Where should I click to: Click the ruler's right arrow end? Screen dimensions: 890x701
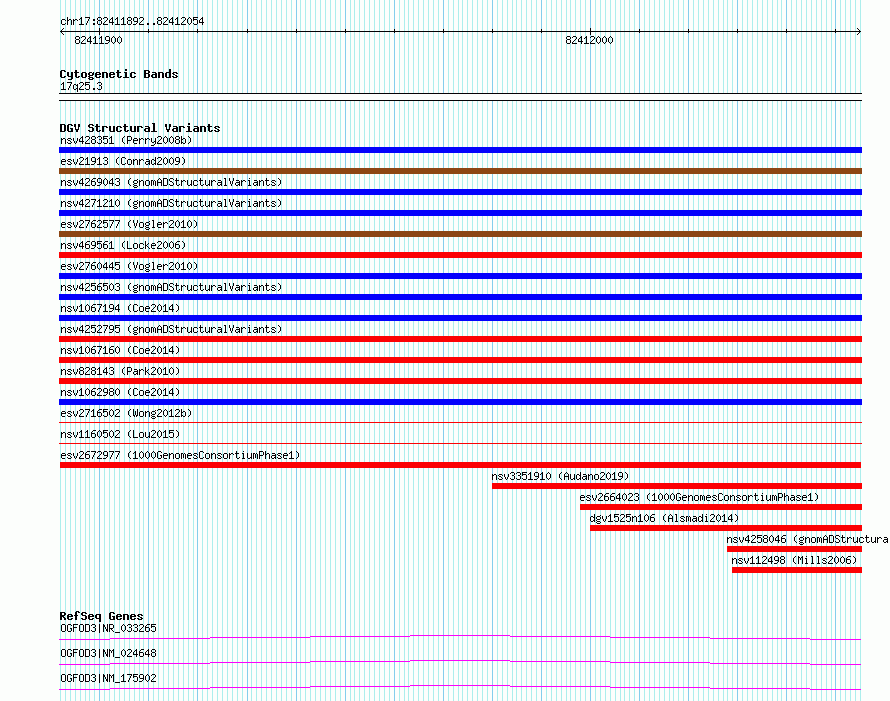point(859,32)
